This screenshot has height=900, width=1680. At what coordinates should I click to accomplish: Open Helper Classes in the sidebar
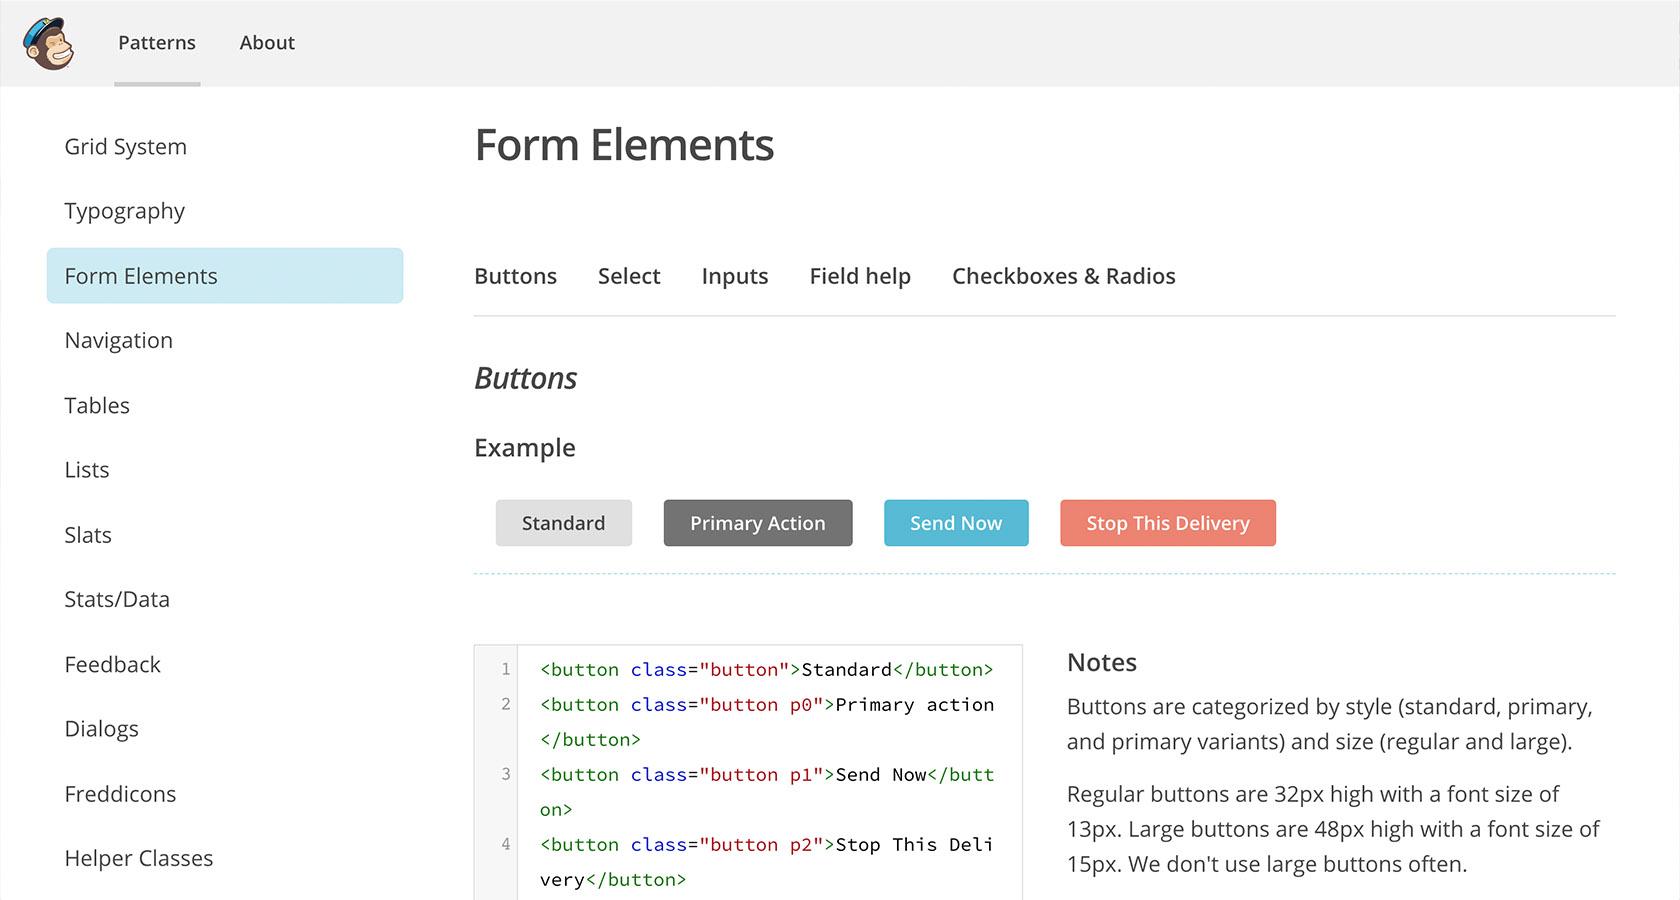(x=139, y=858)
